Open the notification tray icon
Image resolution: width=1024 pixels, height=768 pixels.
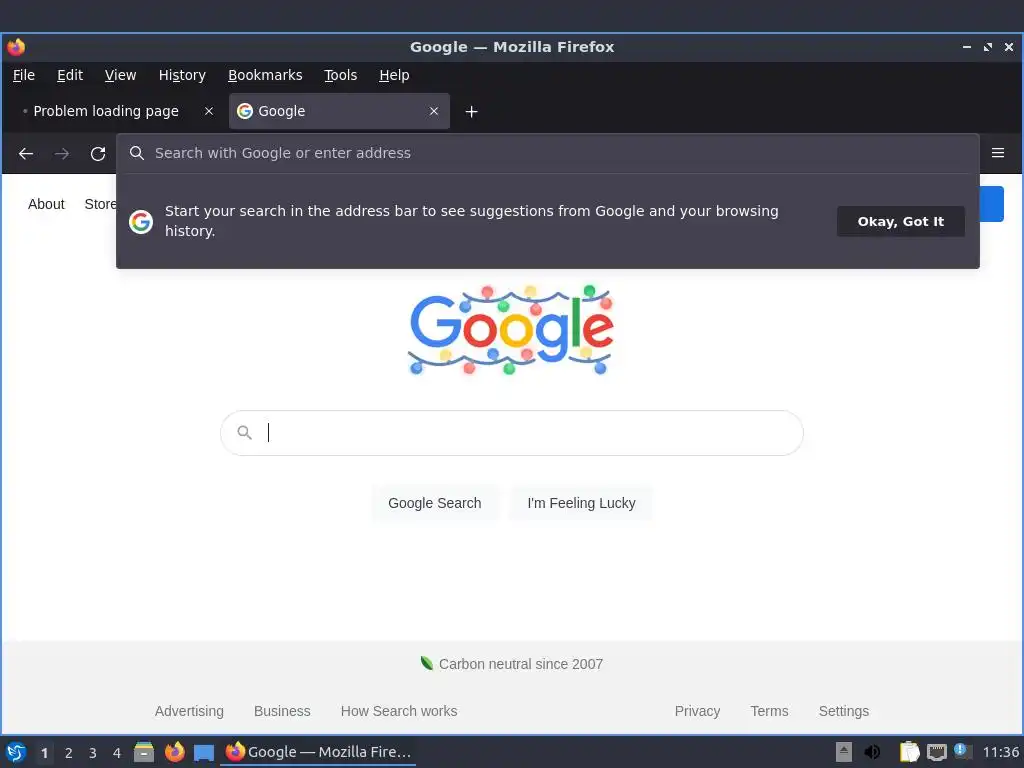(x=963, y=752)
